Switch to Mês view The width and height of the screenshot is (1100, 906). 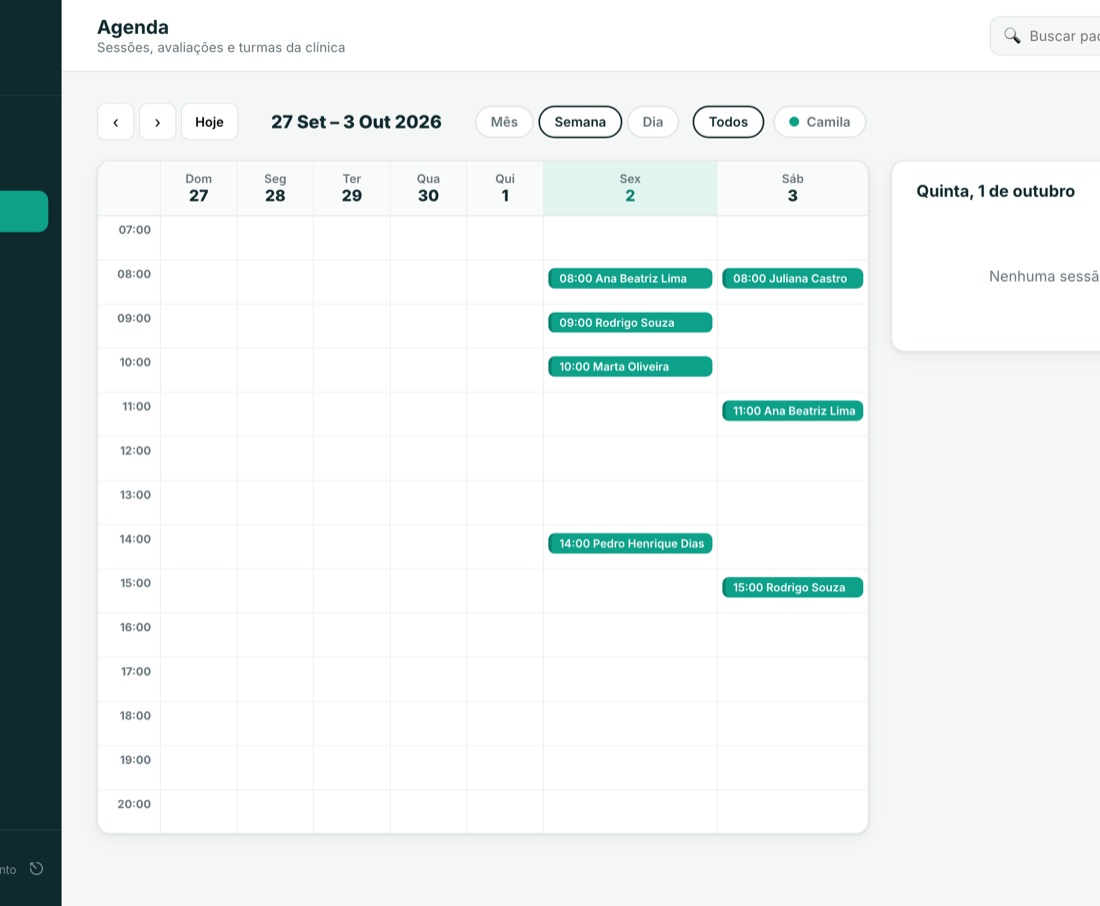tap(504, 122)
